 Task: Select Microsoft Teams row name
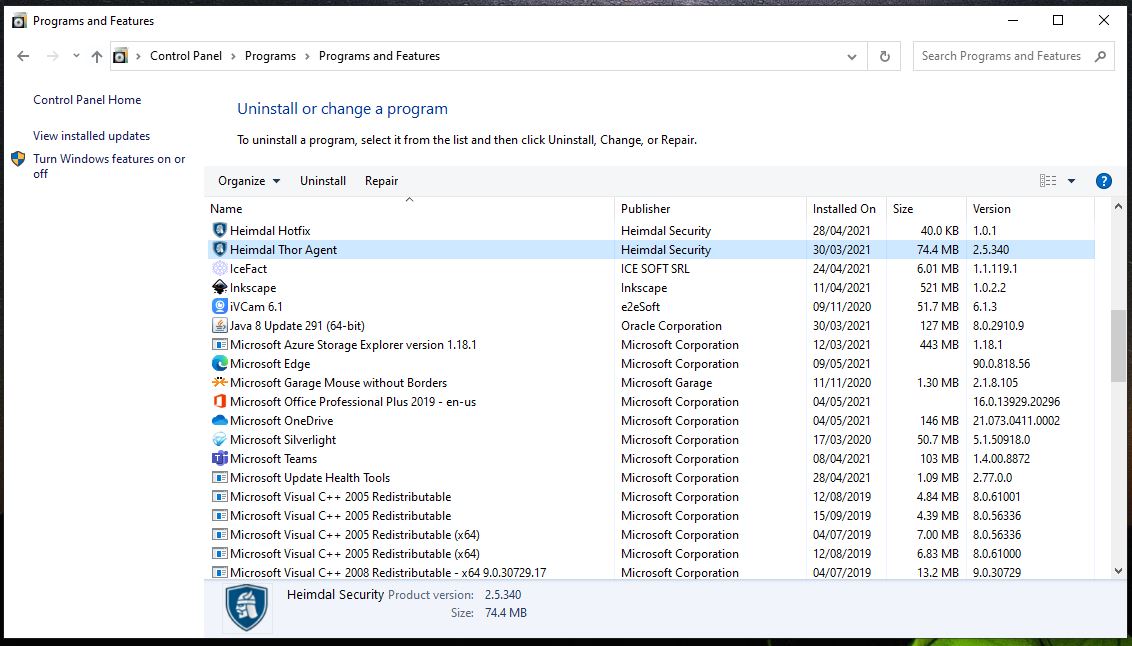[x=274, y=458]
